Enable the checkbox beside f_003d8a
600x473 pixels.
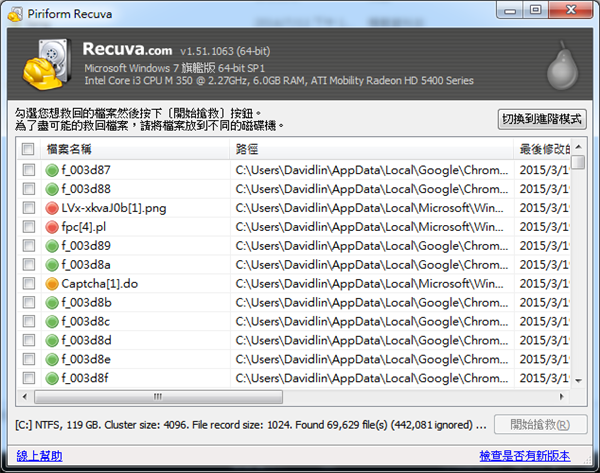(x=28, y=265)
